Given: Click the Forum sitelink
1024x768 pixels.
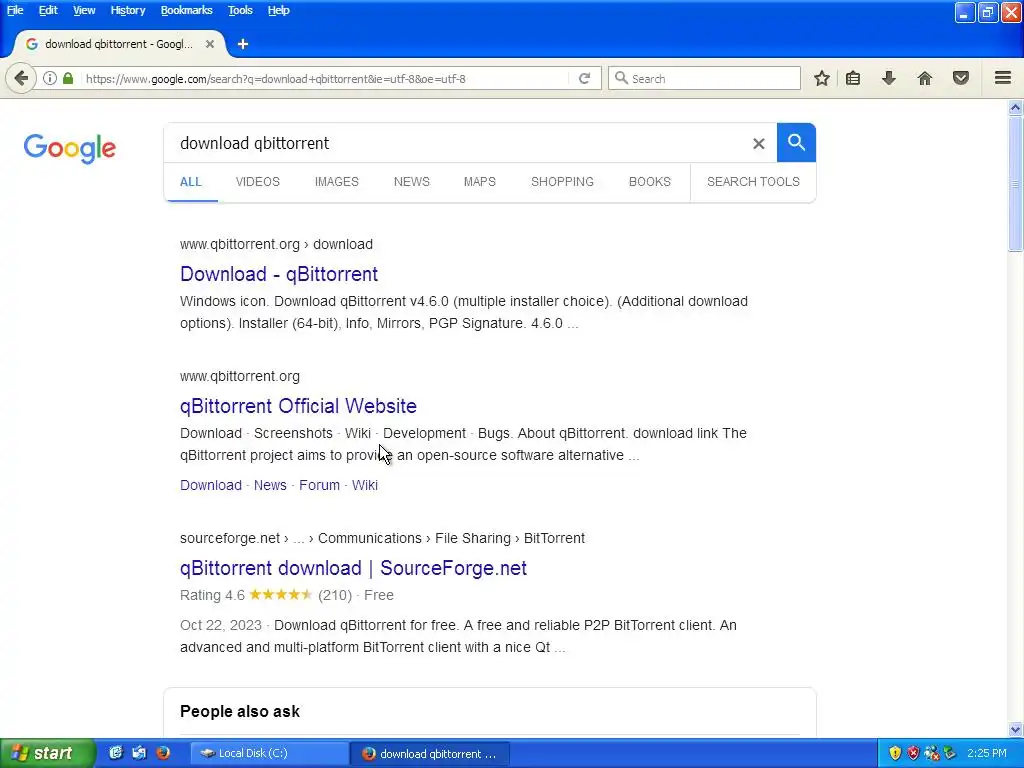Looking at the screenshot, I should pyautogui.click(x=319, y=485).
